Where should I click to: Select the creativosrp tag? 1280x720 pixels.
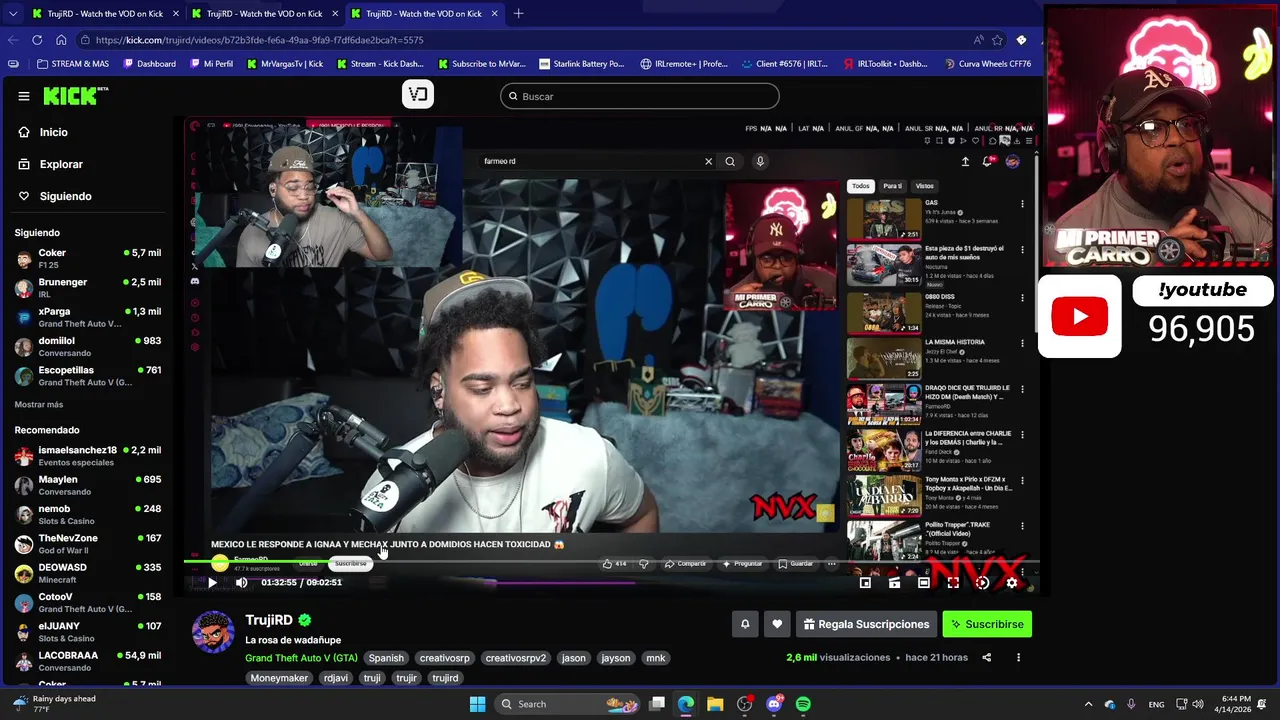pos(444,658)
